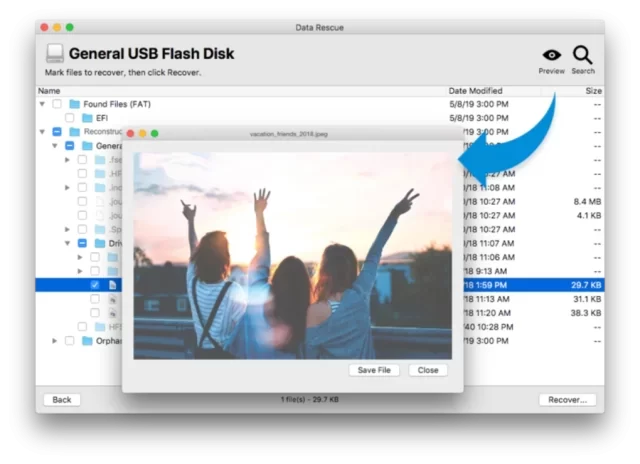Uncheck the highlighted selected file checkbox
The image size is (640, 464).
tap(95, 285)
